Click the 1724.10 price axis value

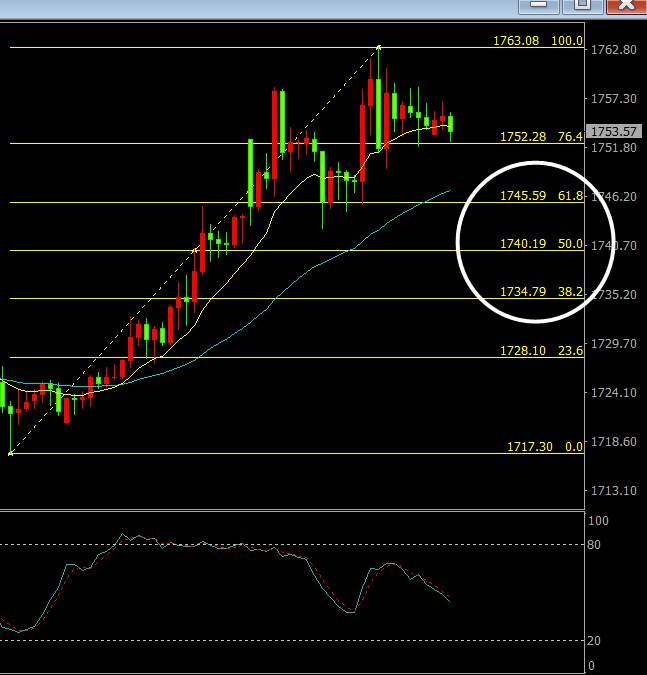coord(614,393)
